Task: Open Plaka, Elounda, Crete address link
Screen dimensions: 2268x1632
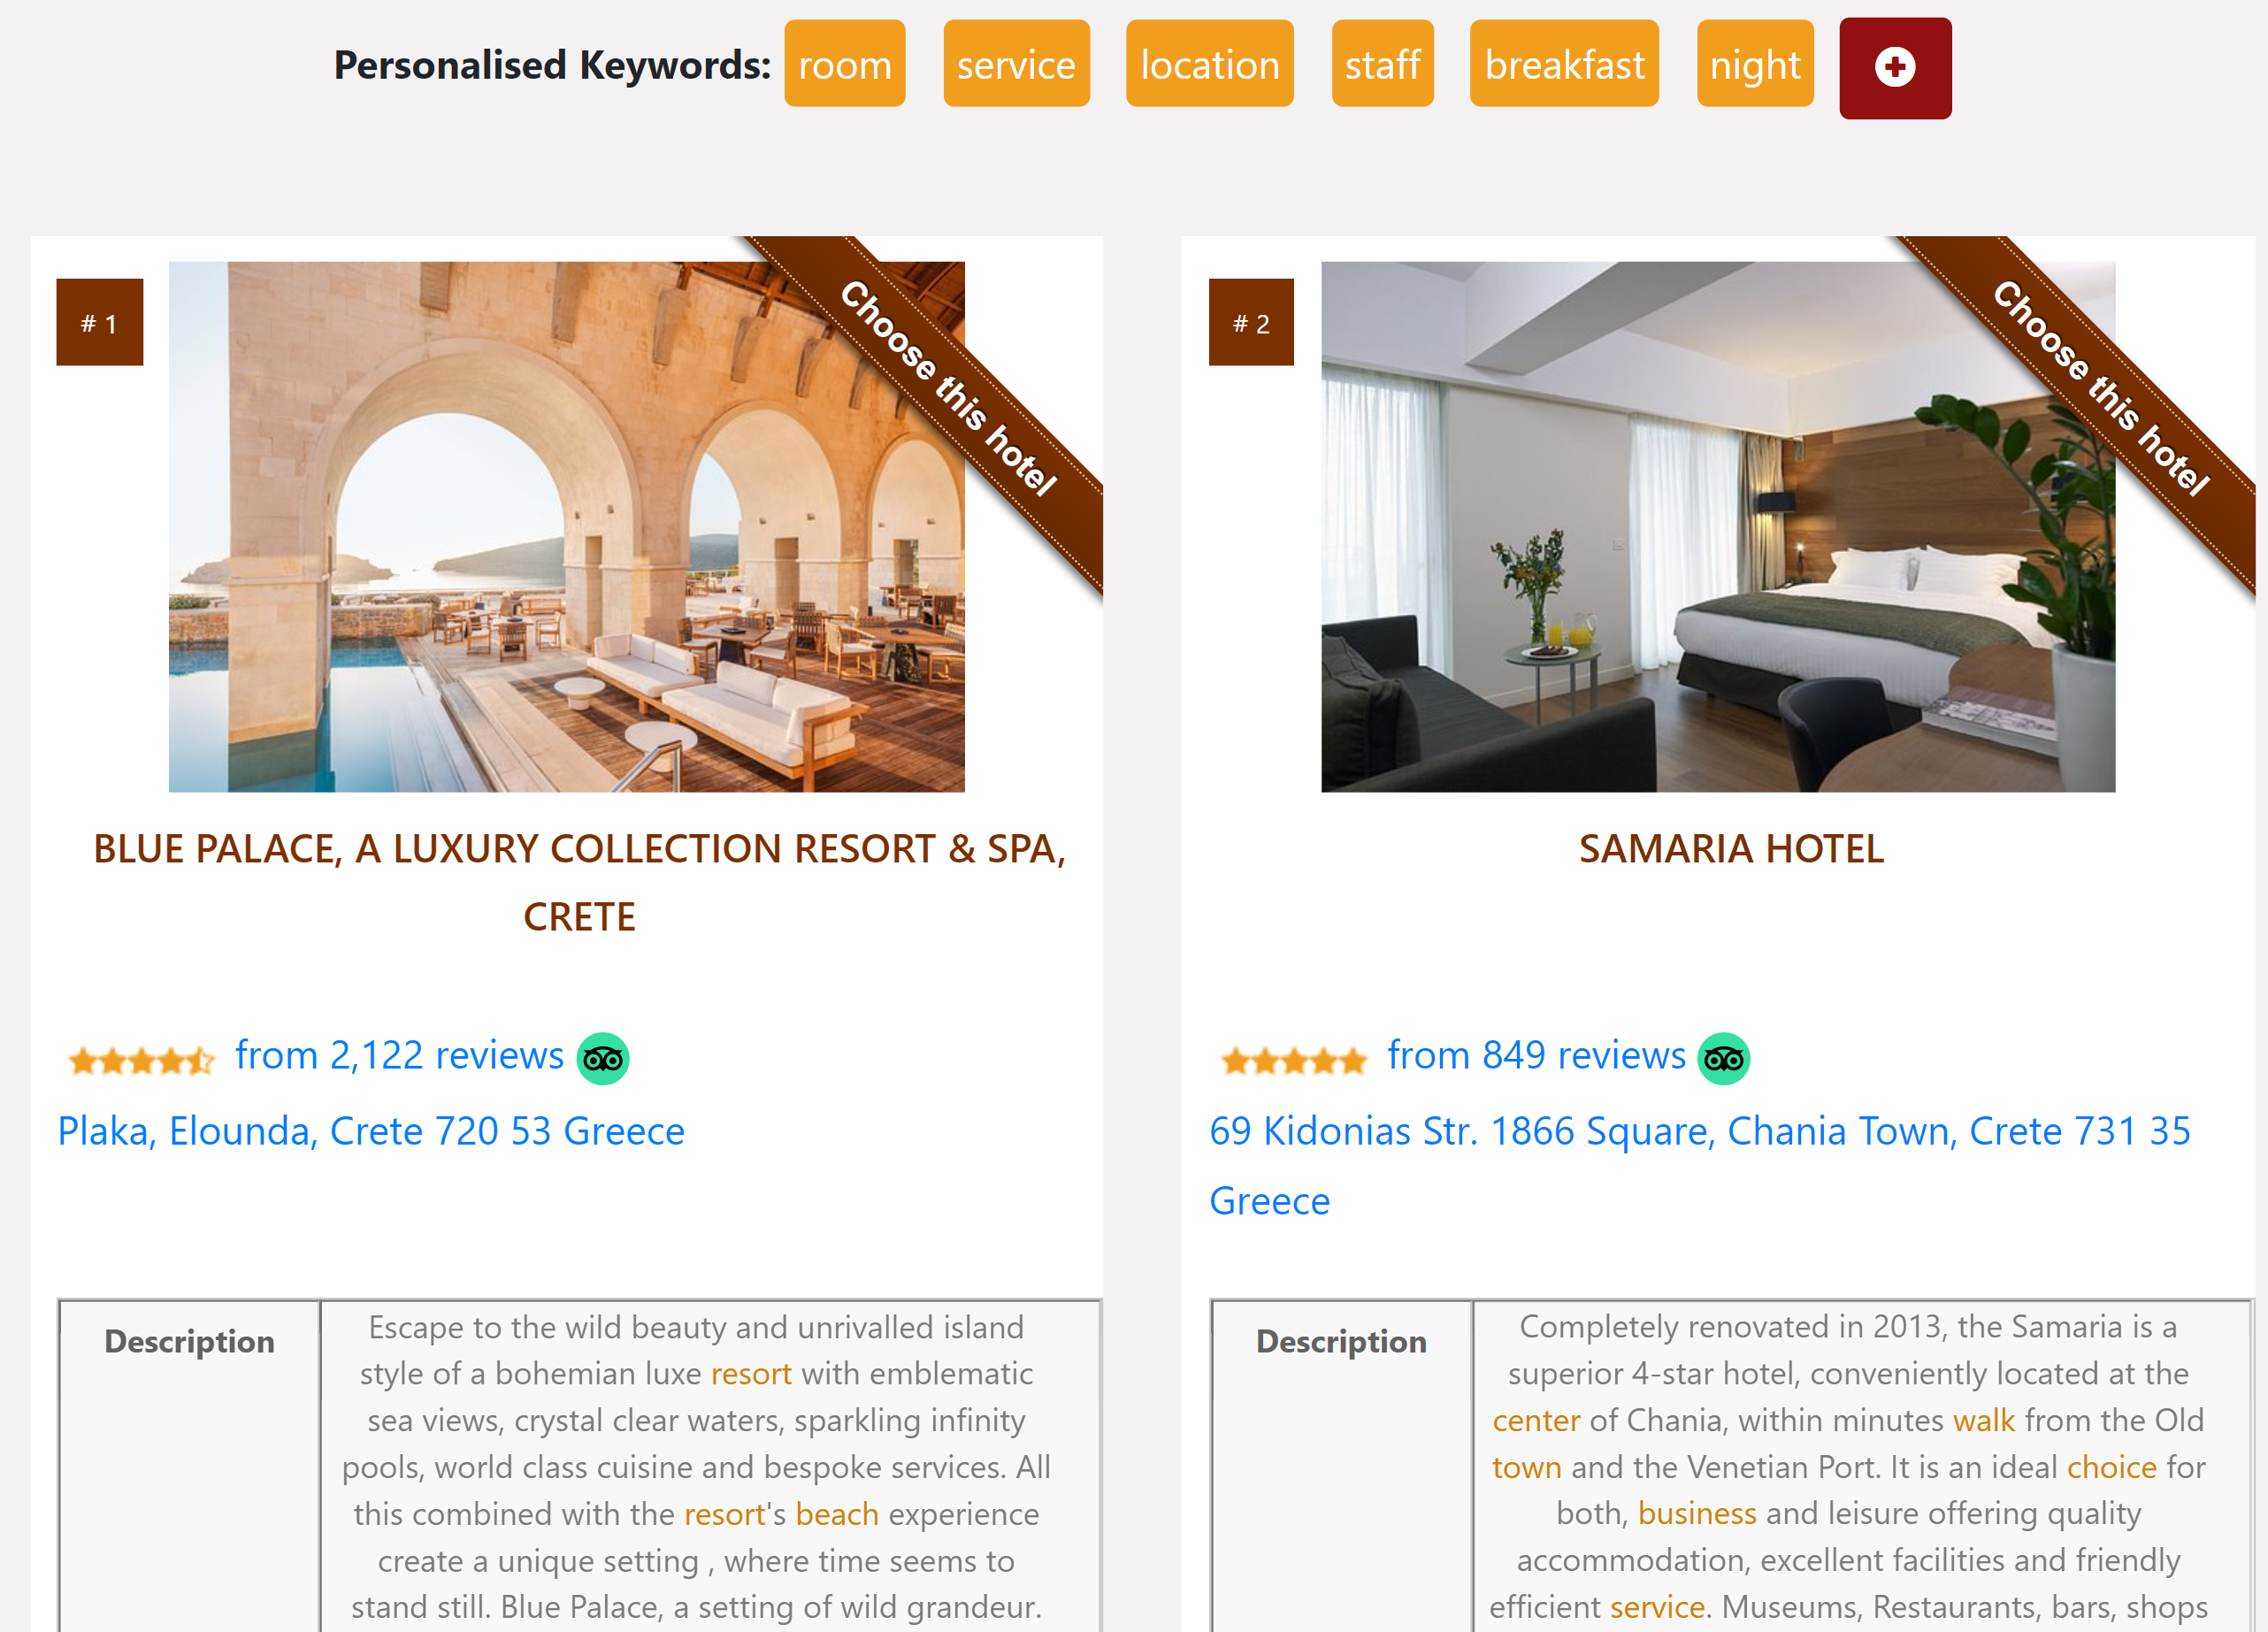Action: [371, 1131]
